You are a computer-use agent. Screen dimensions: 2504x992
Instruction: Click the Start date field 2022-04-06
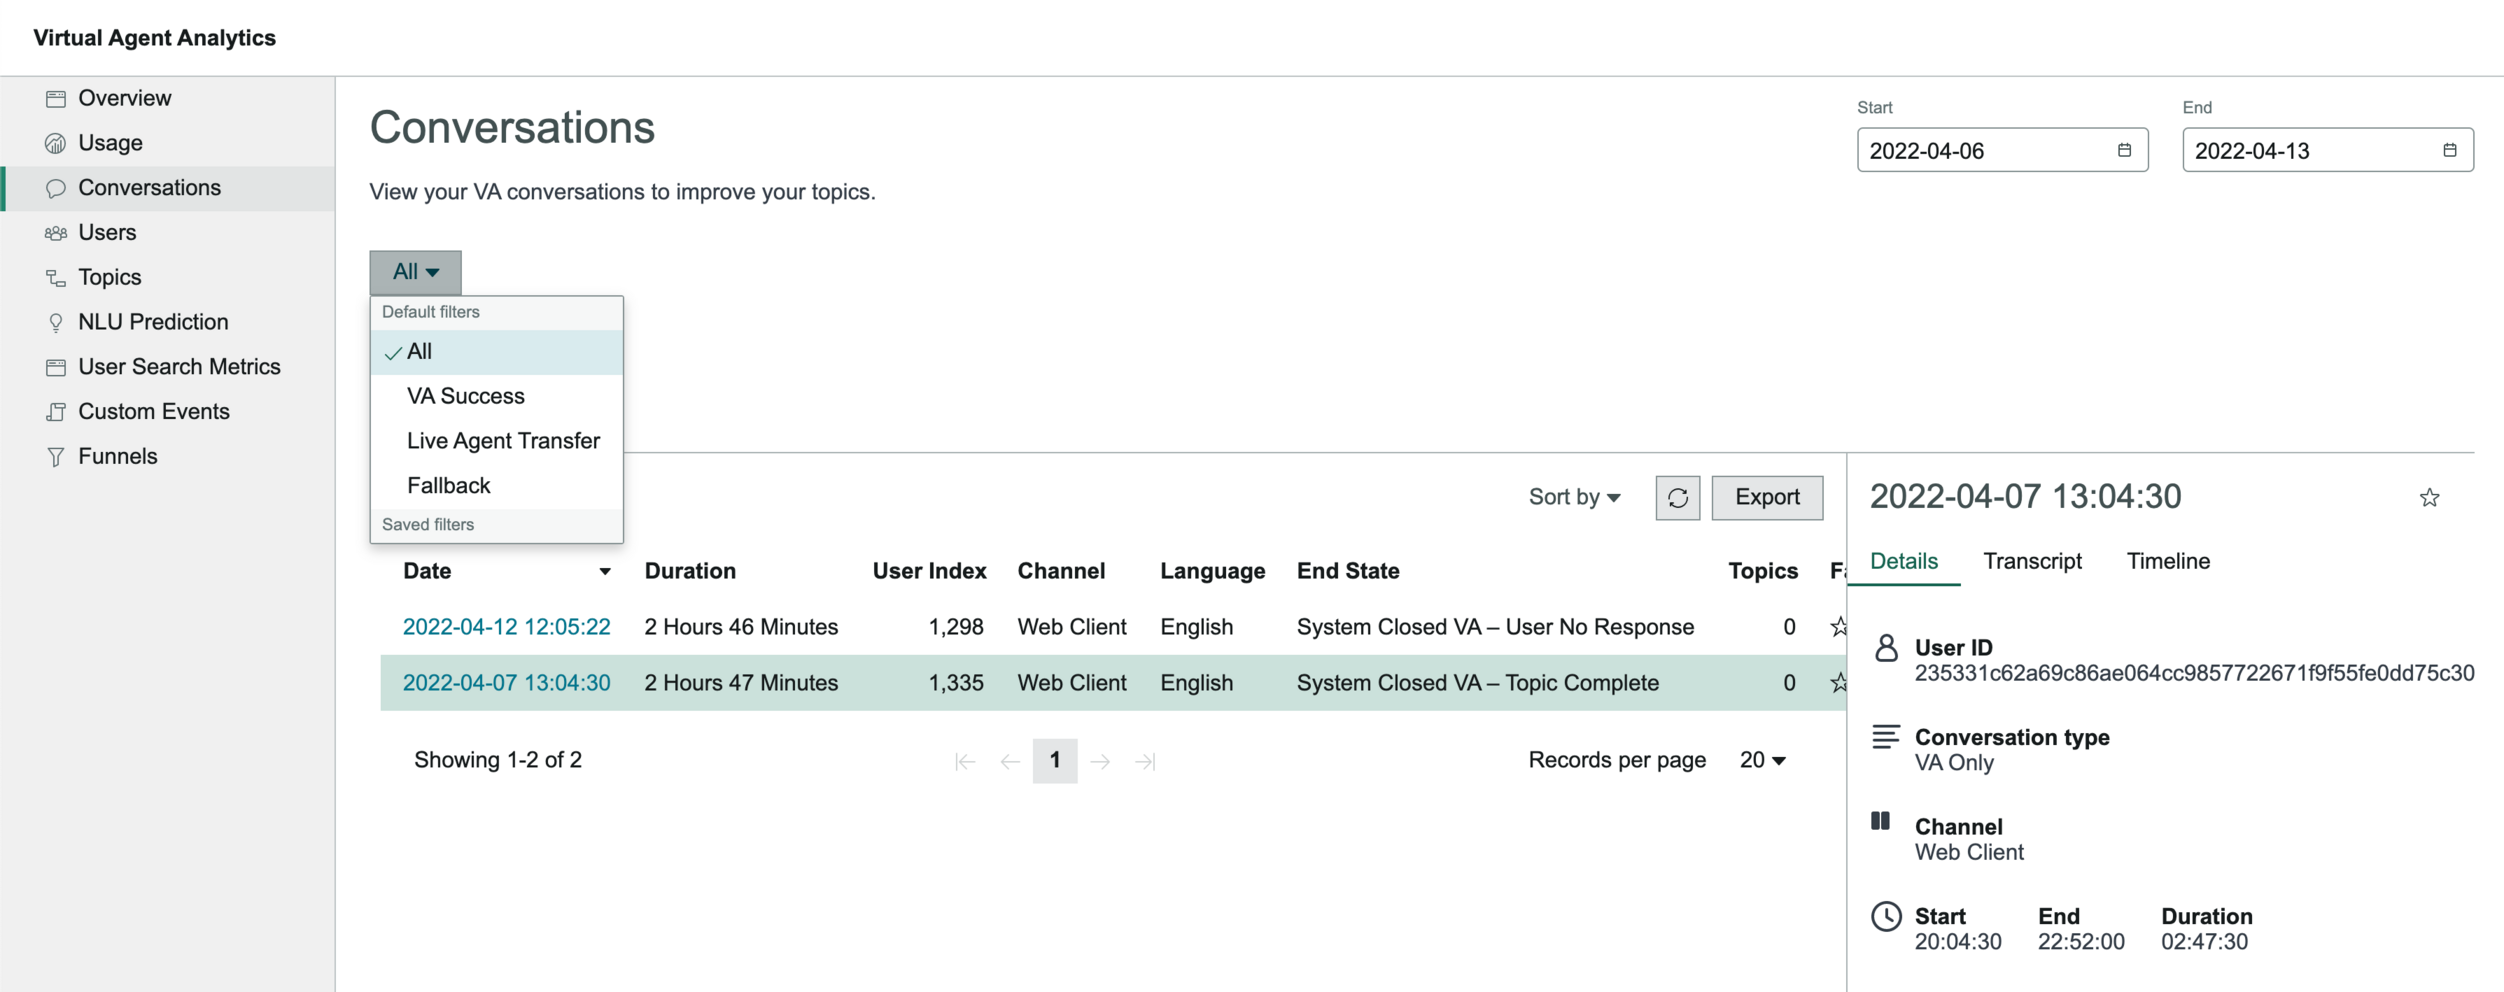point(2002,150)
